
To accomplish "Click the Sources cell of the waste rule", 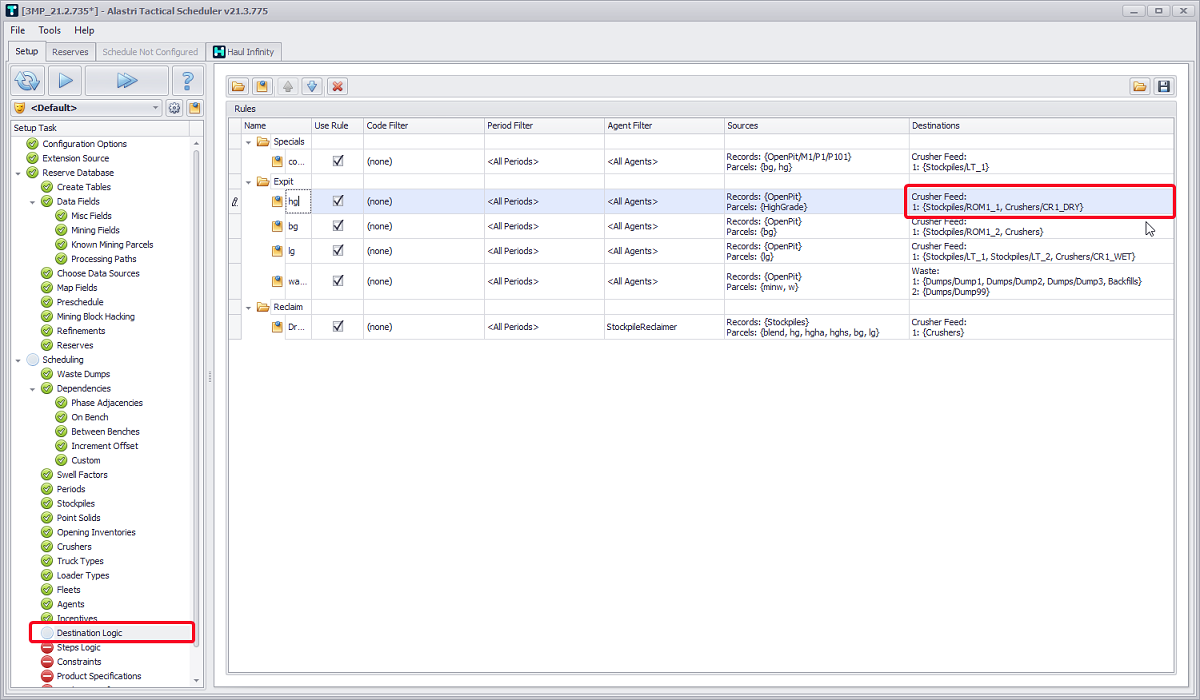I will click(816, 281).
